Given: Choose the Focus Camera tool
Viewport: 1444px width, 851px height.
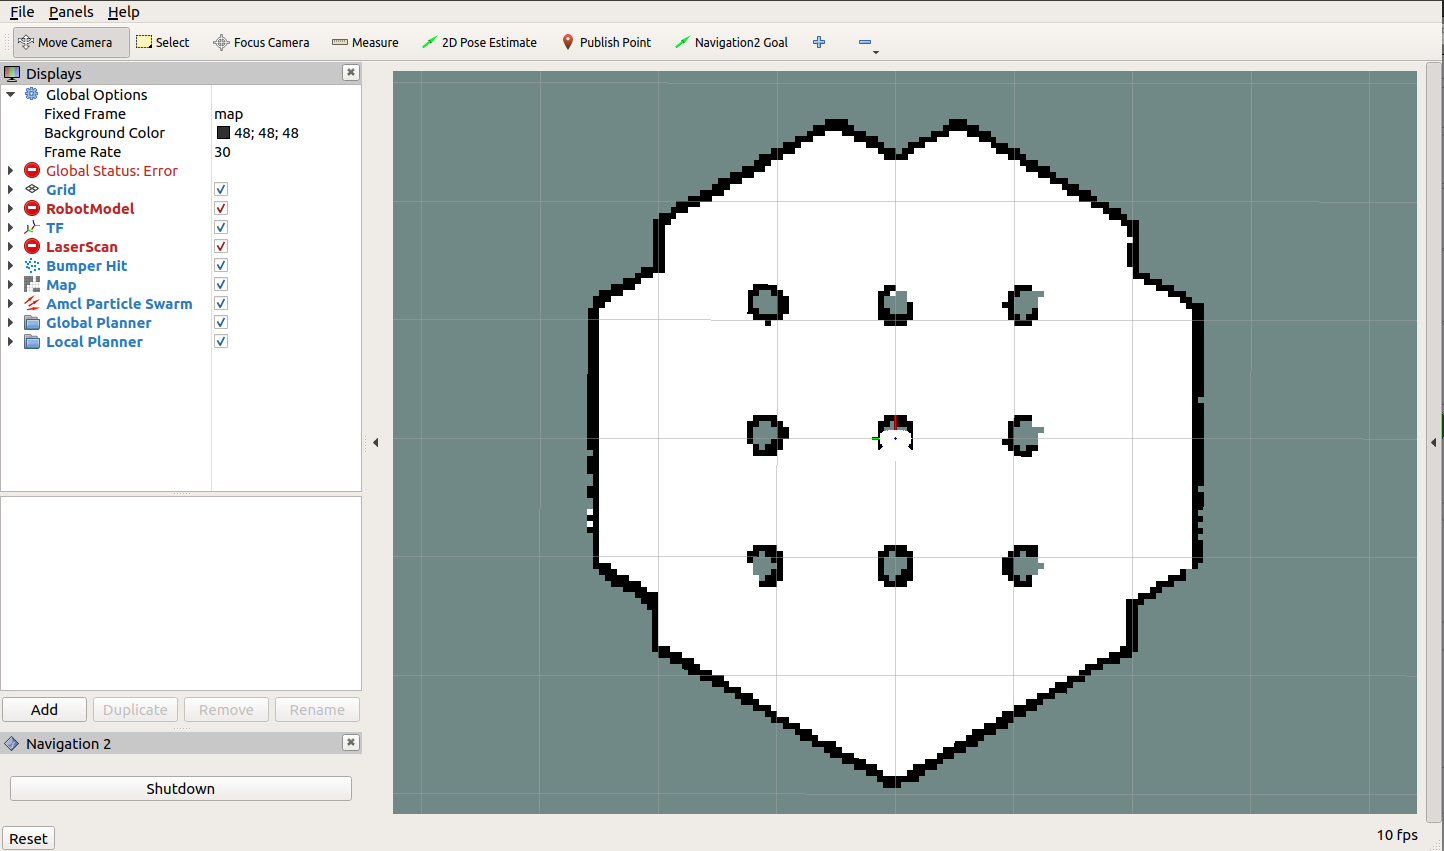Looking at the screenshot, I should point(261,42).
